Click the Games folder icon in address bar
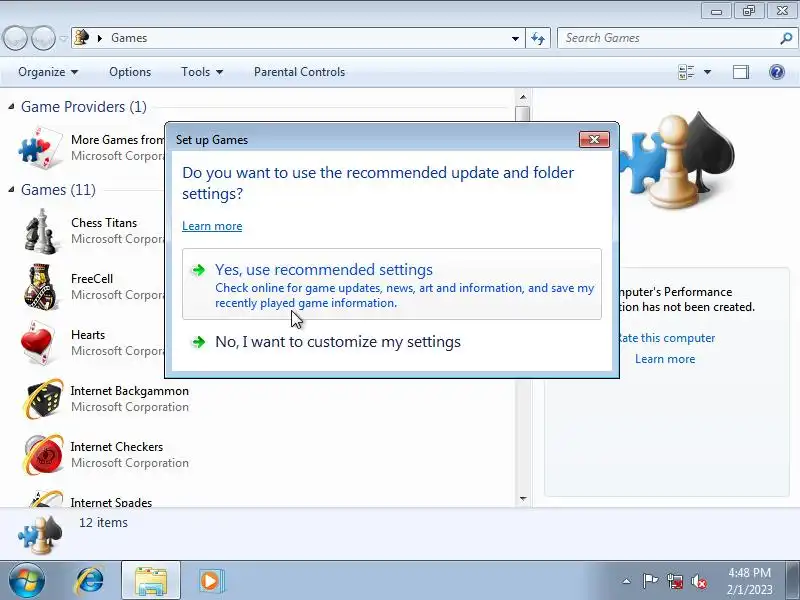 tap(82, 38)
